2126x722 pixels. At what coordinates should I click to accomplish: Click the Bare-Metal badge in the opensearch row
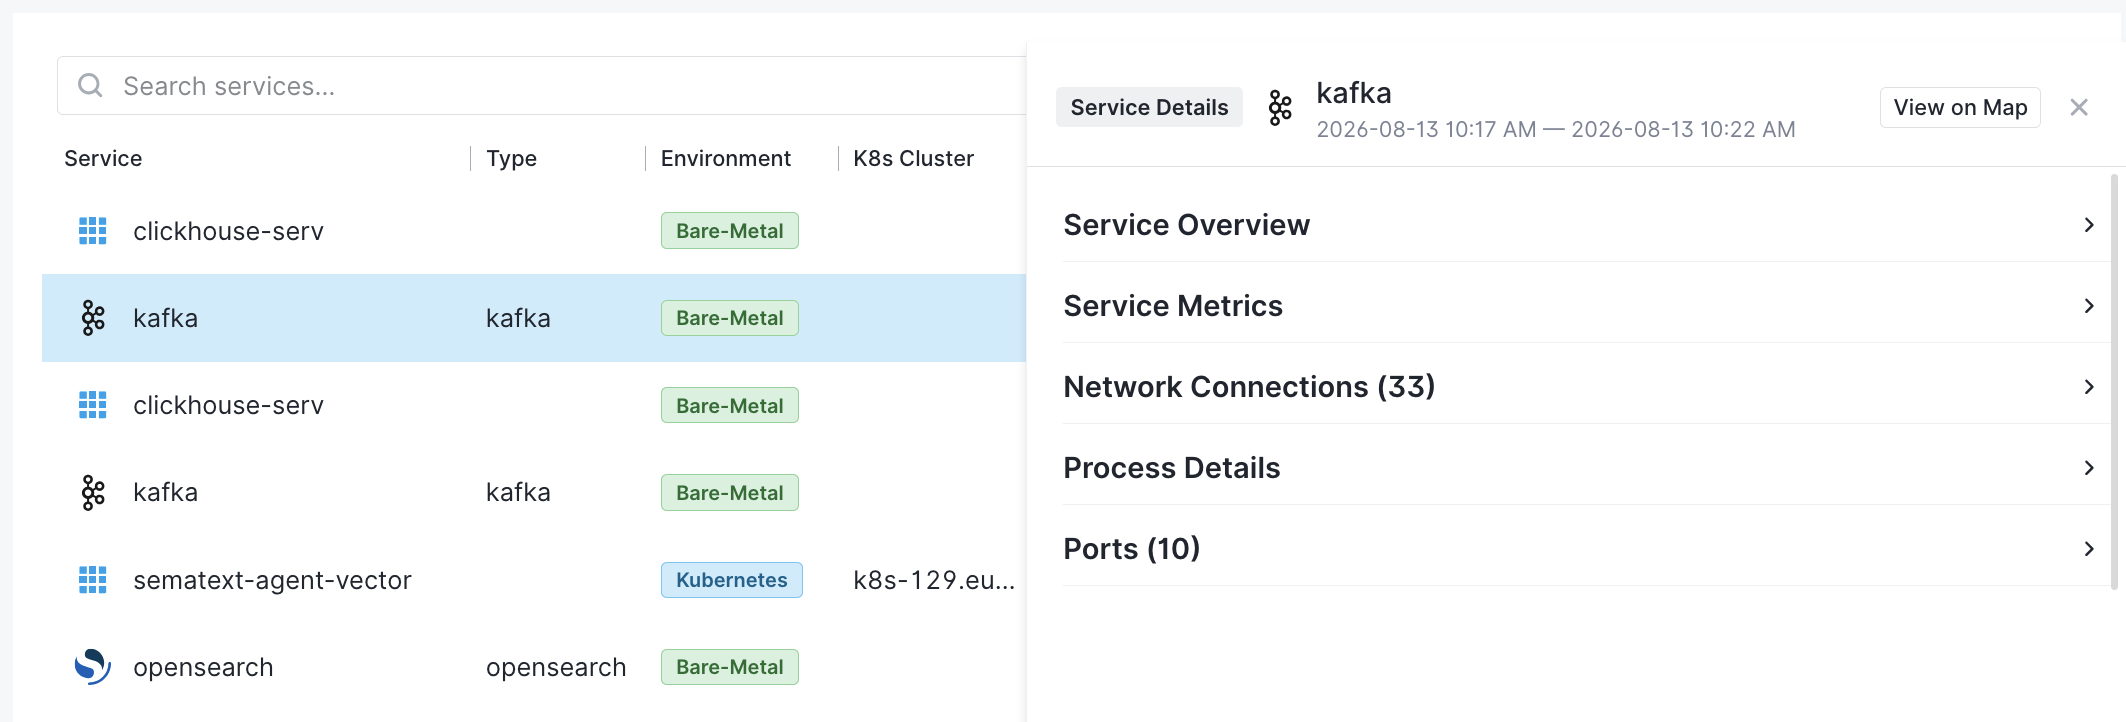(730, 667)
